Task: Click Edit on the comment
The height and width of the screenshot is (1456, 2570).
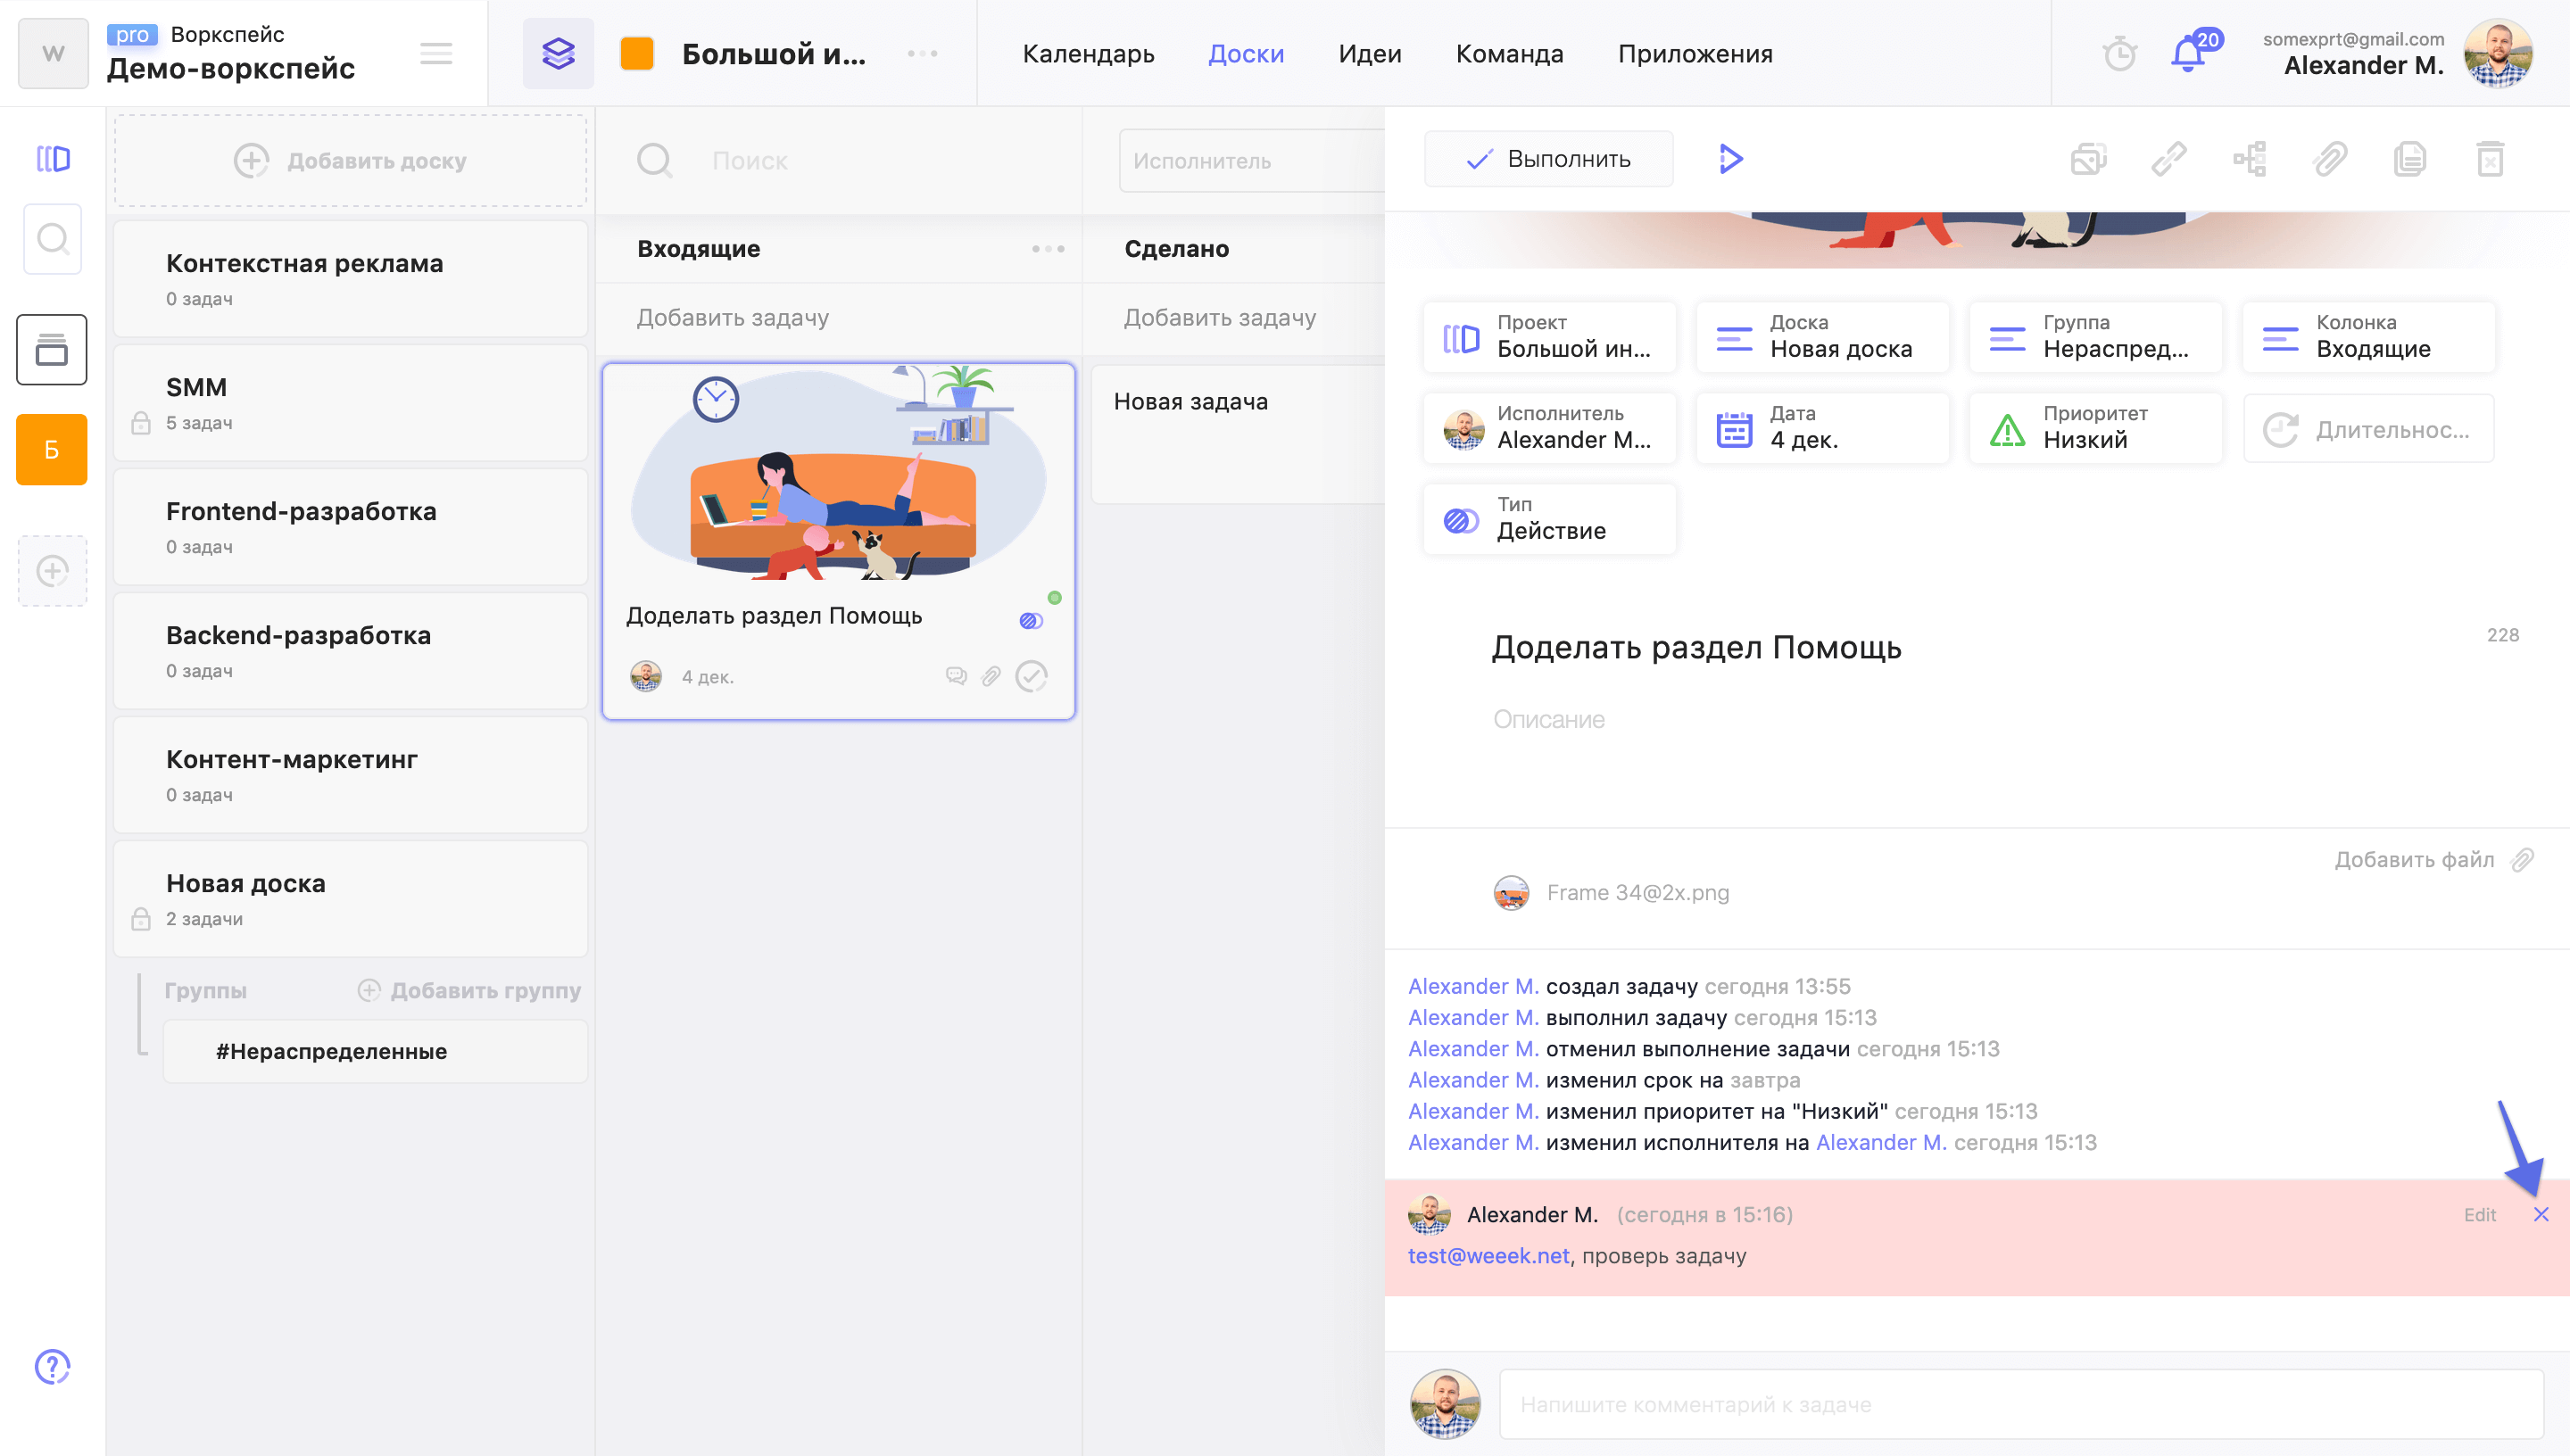Action: (x=2479, y=1214)
